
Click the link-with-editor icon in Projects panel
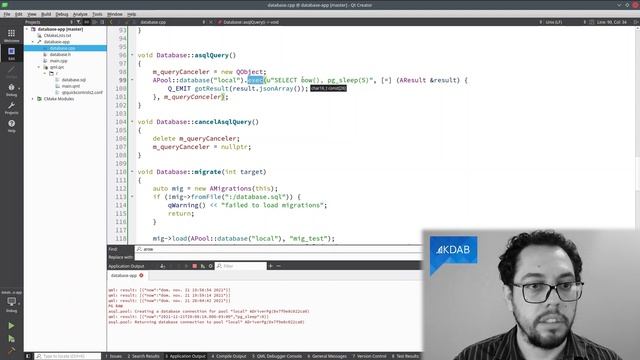coord(87,22)
